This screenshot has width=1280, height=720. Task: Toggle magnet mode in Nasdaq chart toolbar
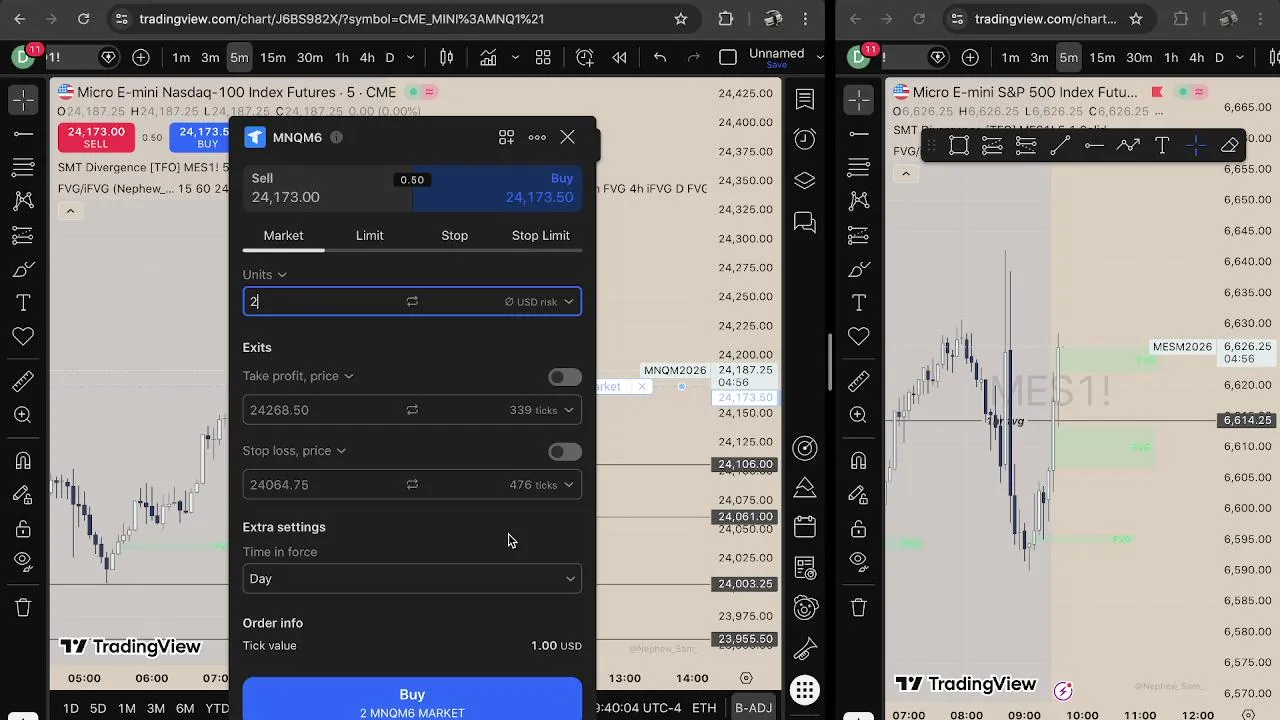23,461
